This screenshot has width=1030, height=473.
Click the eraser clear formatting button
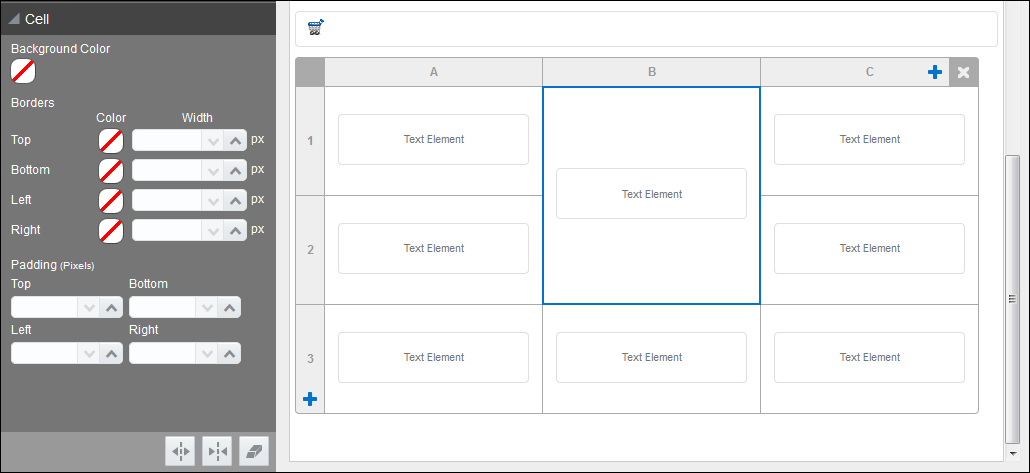pos(256,452)
